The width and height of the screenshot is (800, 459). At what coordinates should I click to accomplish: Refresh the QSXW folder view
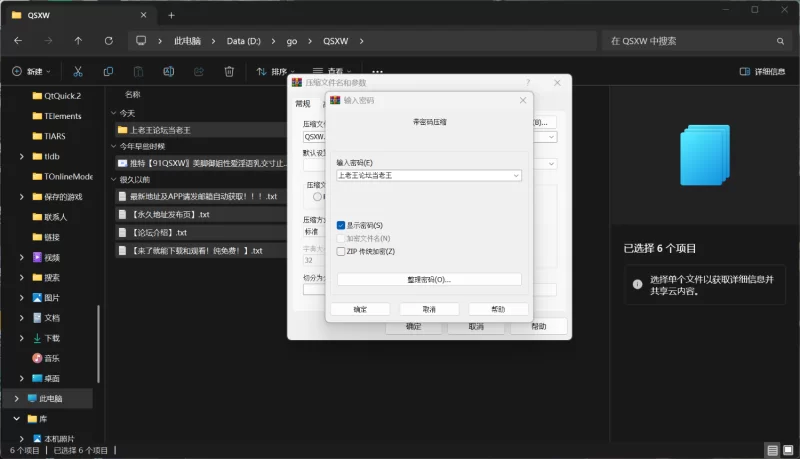tap(109, 41)
